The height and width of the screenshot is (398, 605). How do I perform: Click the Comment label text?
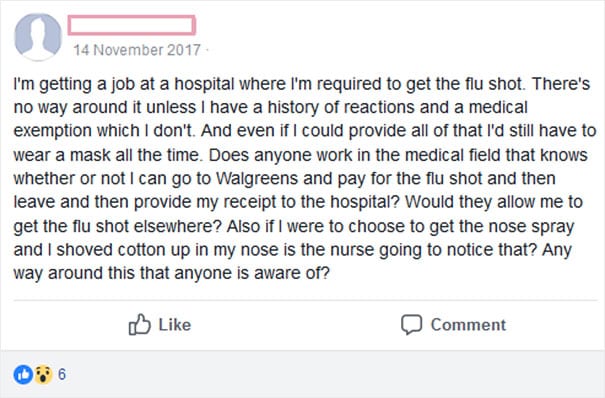coord(468,325)
